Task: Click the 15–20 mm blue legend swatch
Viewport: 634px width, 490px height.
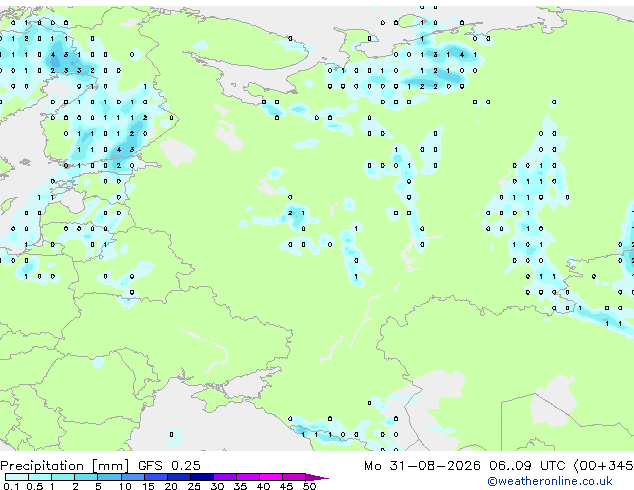Action: tap(155, 477)
